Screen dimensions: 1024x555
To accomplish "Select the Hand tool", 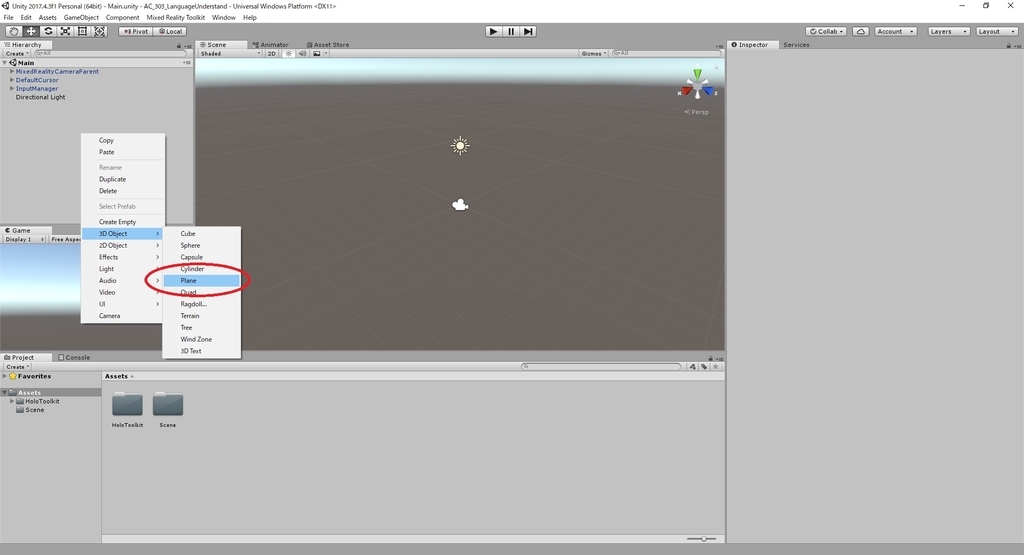I will pos(13,31).
